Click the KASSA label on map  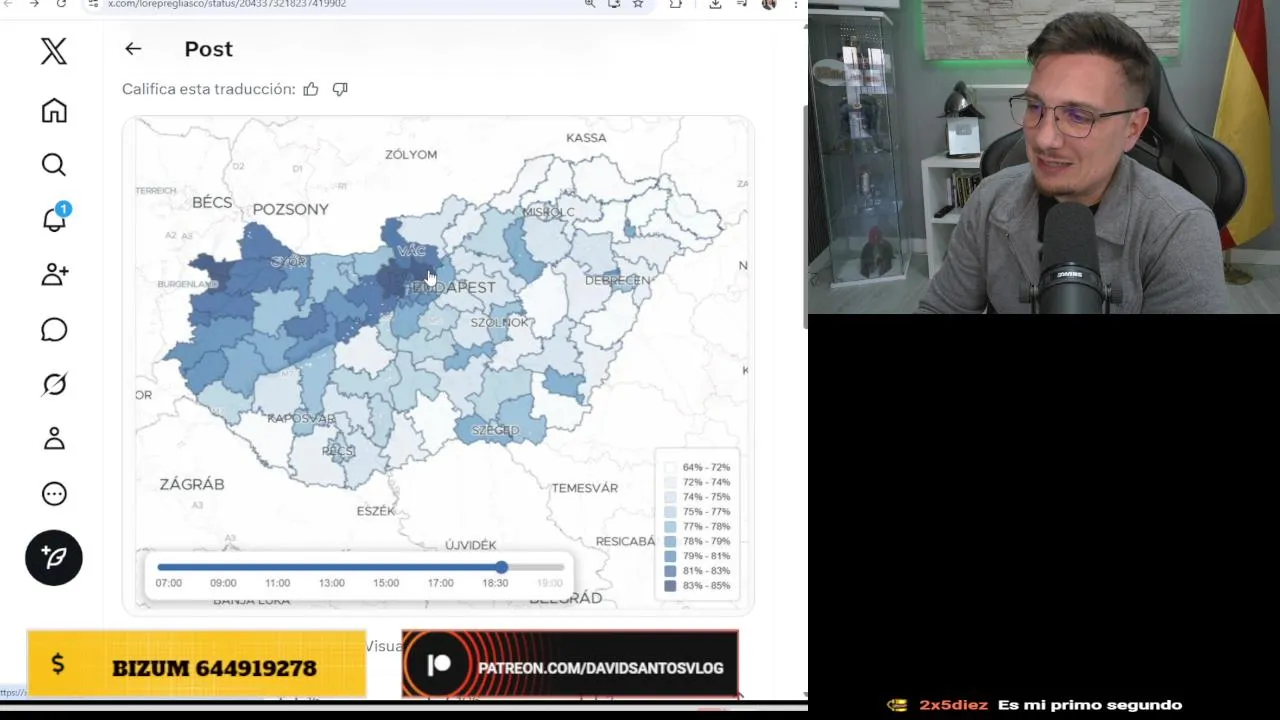click(586, 137)
